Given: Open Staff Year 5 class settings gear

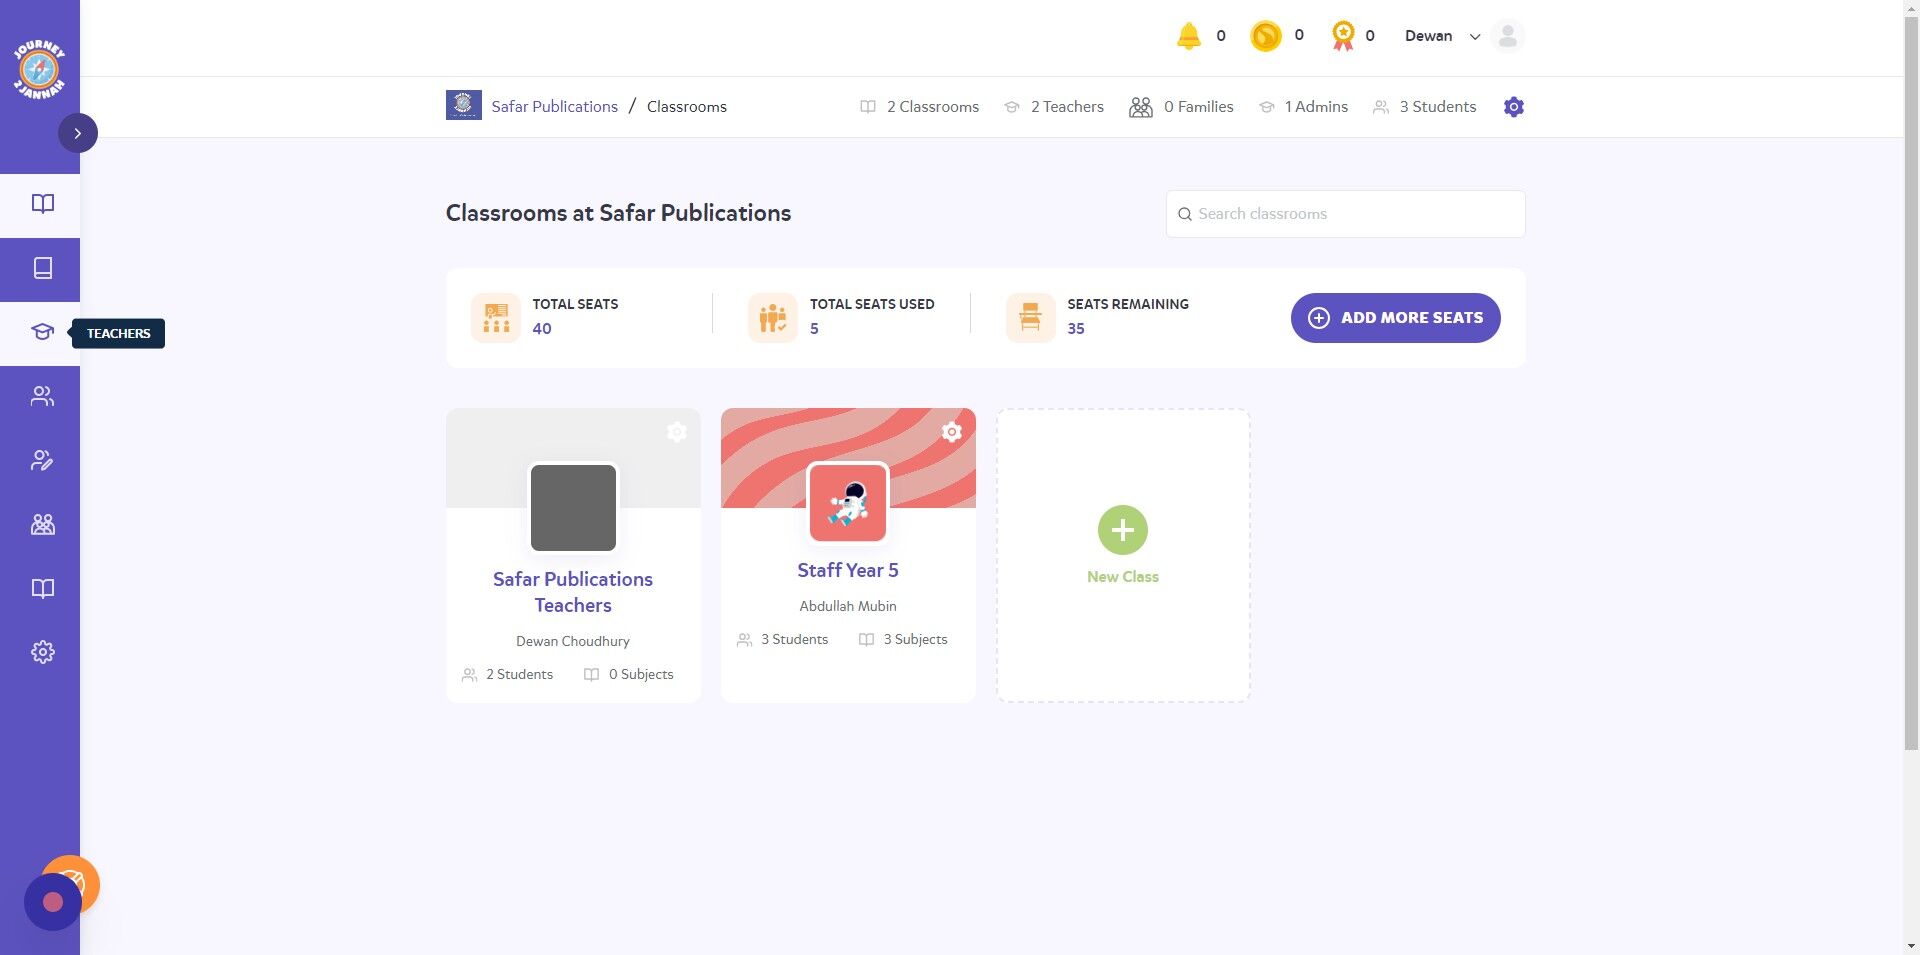Looking at the screenshot, I should pos(952,431).
